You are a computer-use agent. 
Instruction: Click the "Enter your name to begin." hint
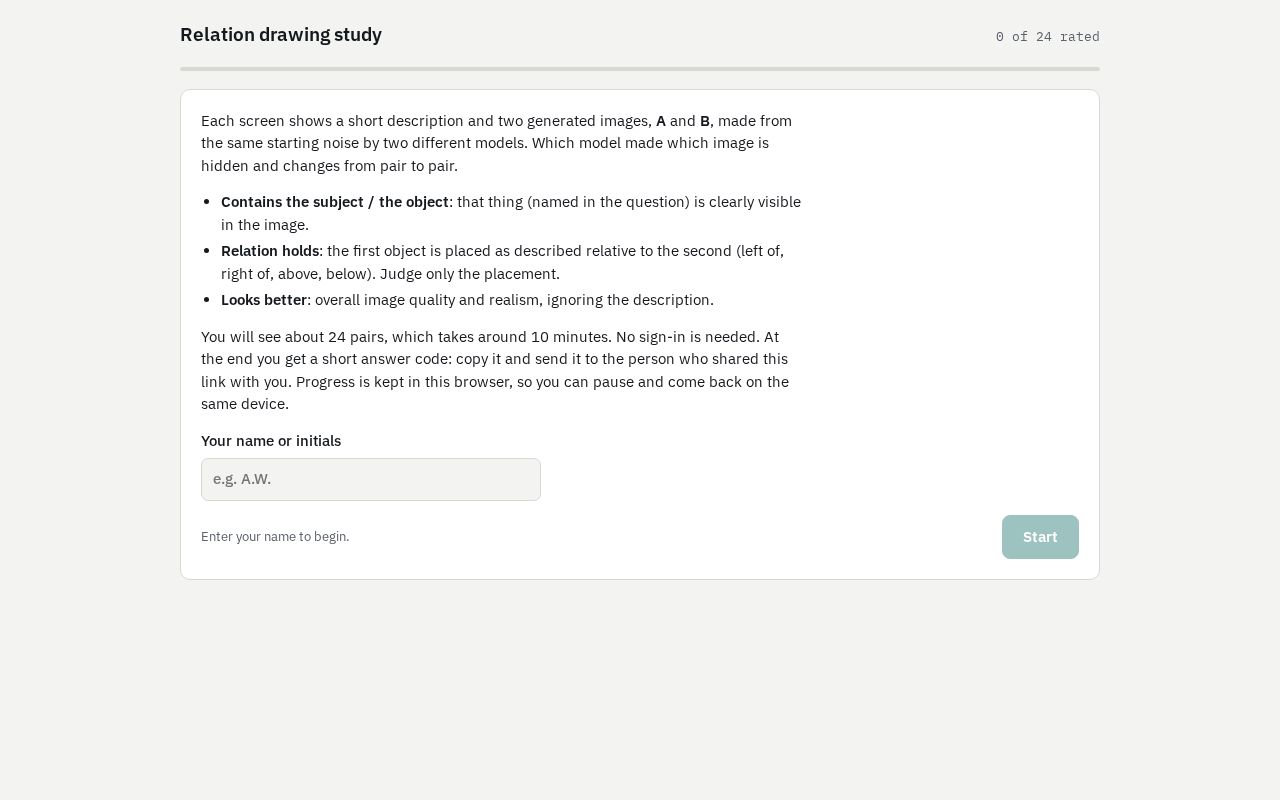[275, 537]
